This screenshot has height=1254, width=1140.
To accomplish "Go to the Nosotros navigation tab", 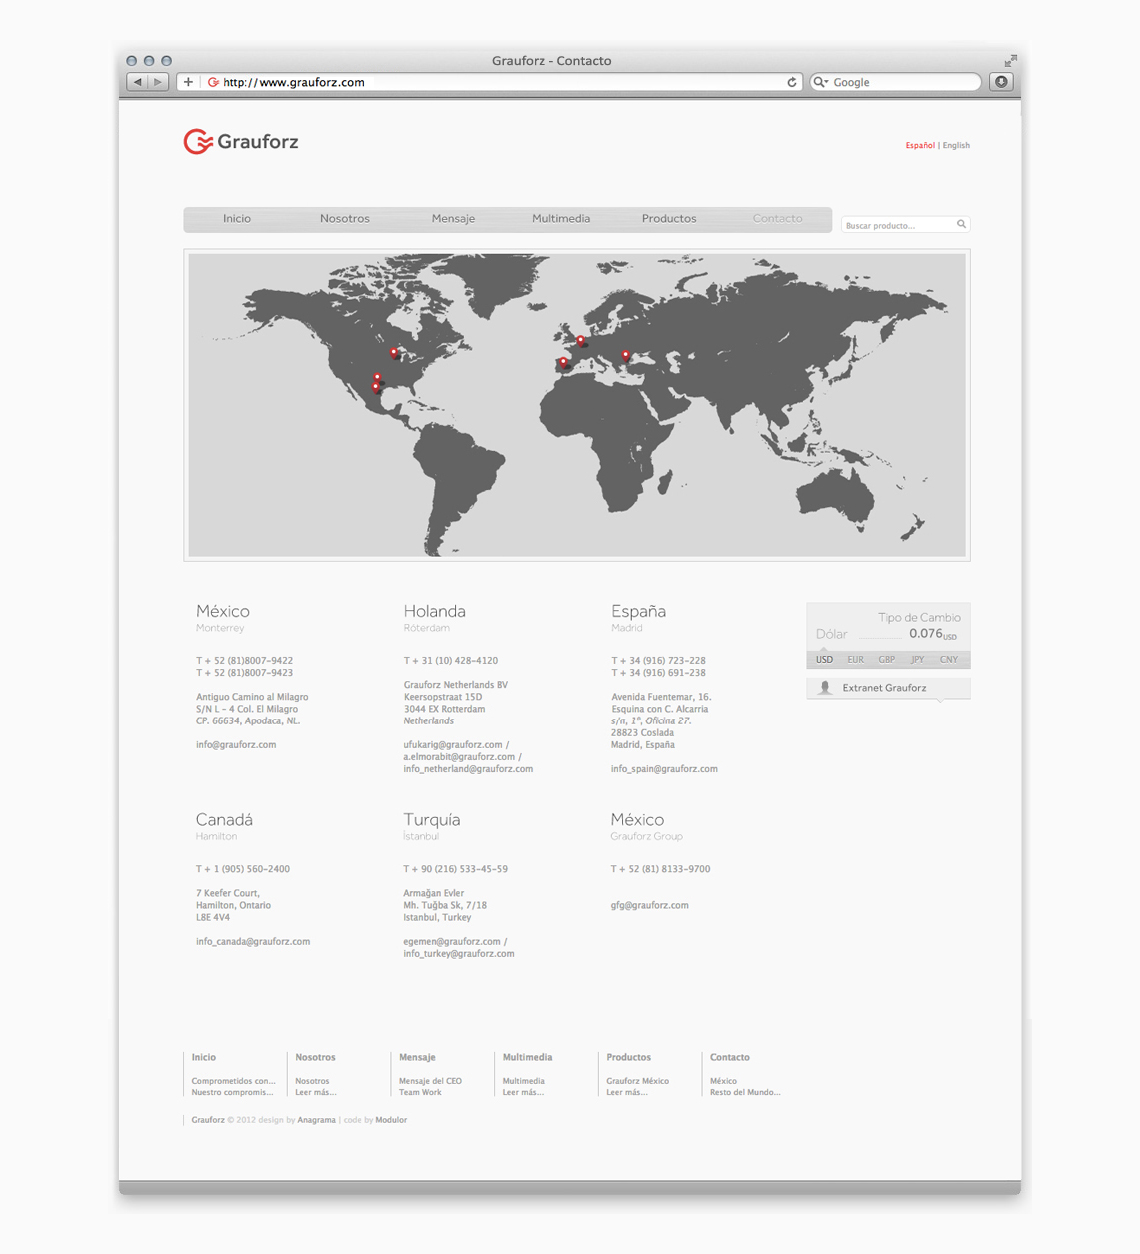I will coord(344,219).
